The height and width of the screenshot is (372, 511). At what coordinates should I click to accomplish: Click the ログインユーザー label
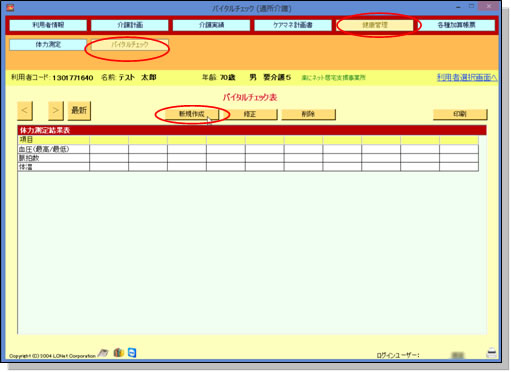point(398,356)
